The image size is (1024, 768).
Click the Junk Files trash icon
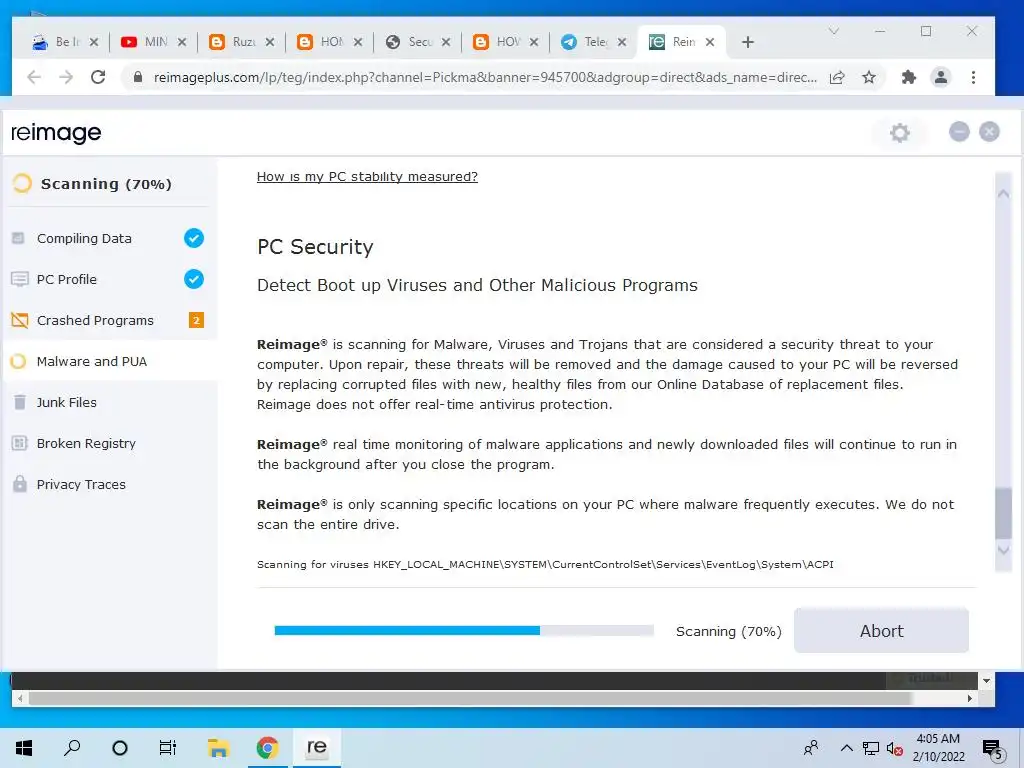(x=20, y=402)
